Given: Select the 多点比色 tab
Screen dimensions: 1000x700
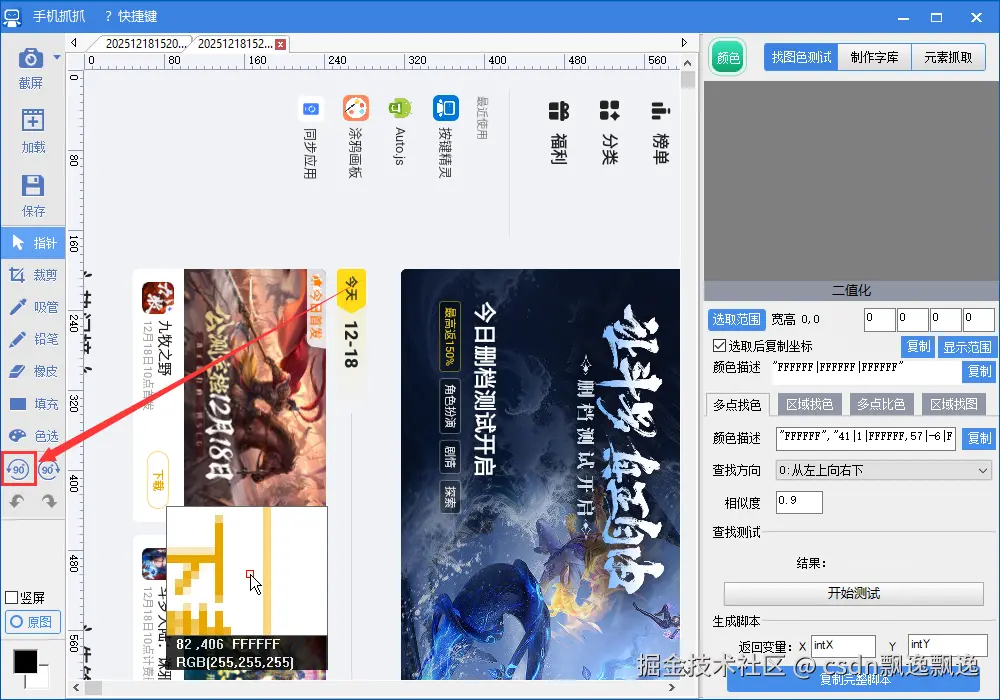Looking at the screenshot, I should click(x=881, y=404).
